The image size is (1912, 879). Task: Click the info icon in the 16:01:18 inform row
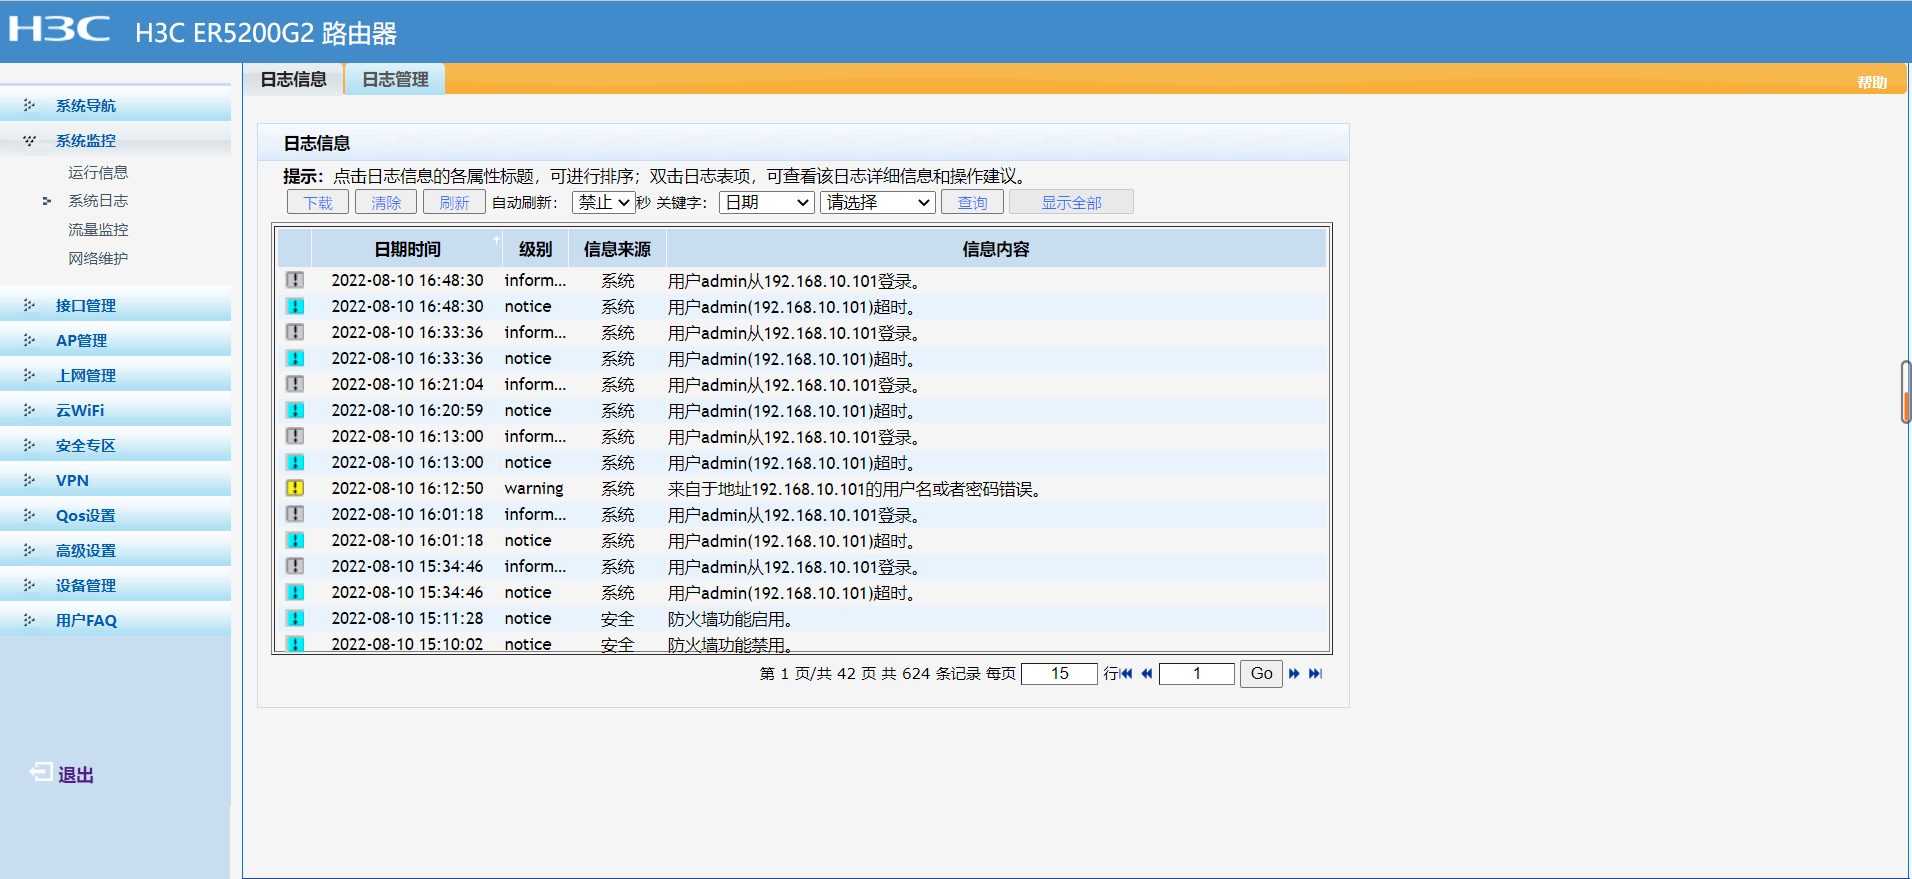point(295,514)
